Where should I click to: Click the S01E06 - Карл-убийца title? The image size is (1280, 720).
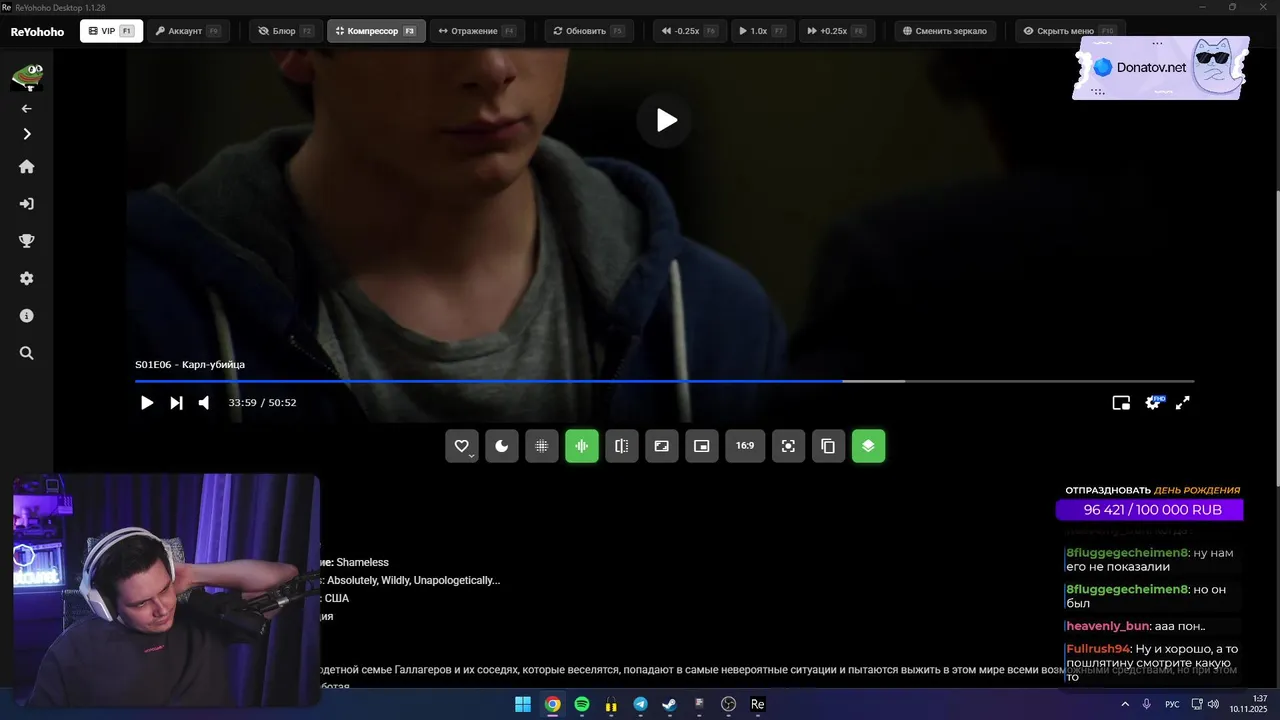point(190,365)
